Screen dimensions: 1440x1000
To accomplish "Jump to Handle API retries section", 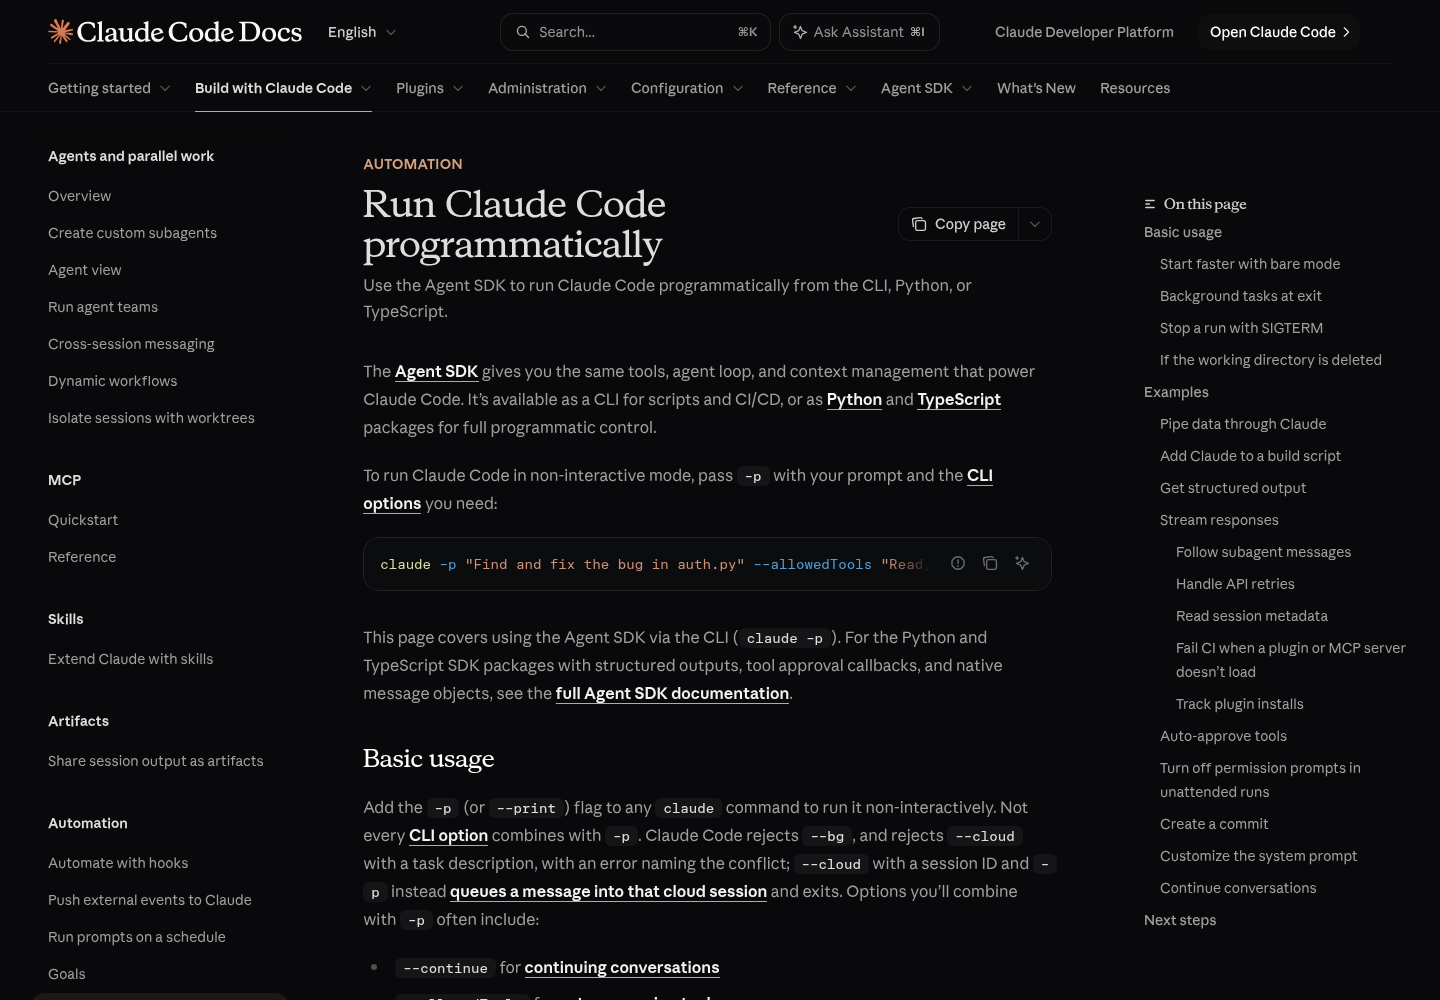I will coord(1235,584).
